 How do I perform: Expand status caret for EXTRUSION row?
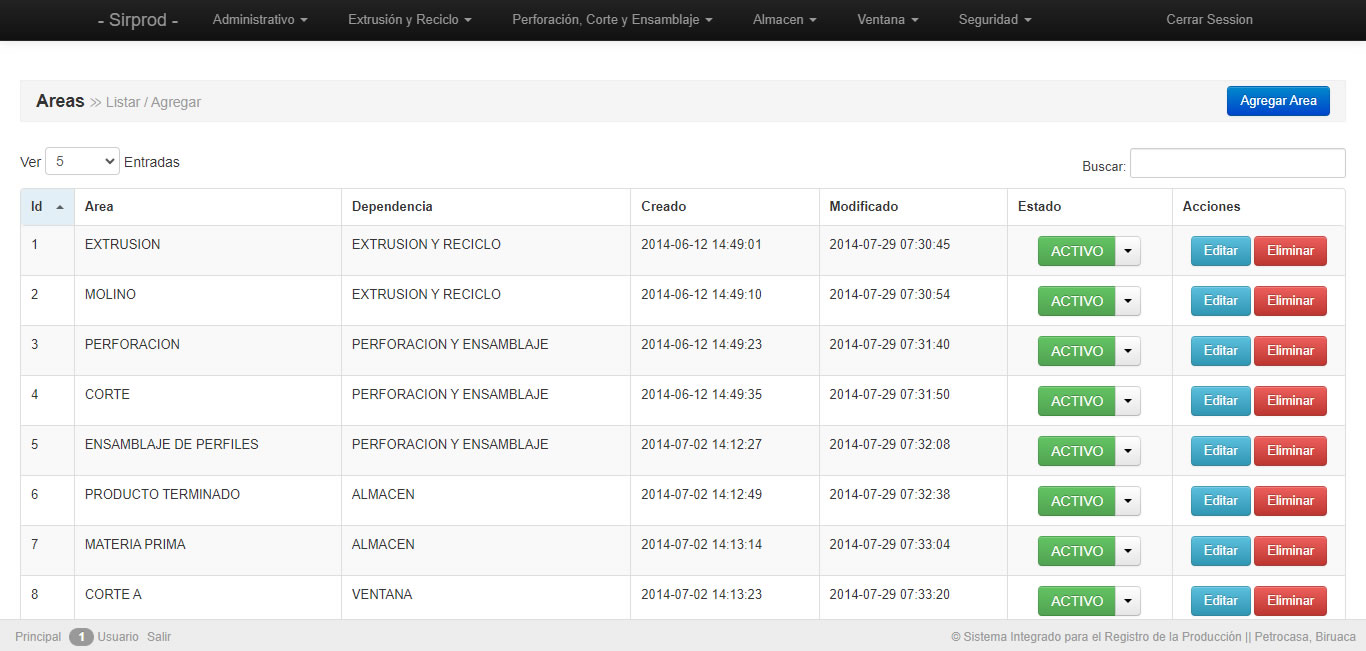[x=1128, y=251]
